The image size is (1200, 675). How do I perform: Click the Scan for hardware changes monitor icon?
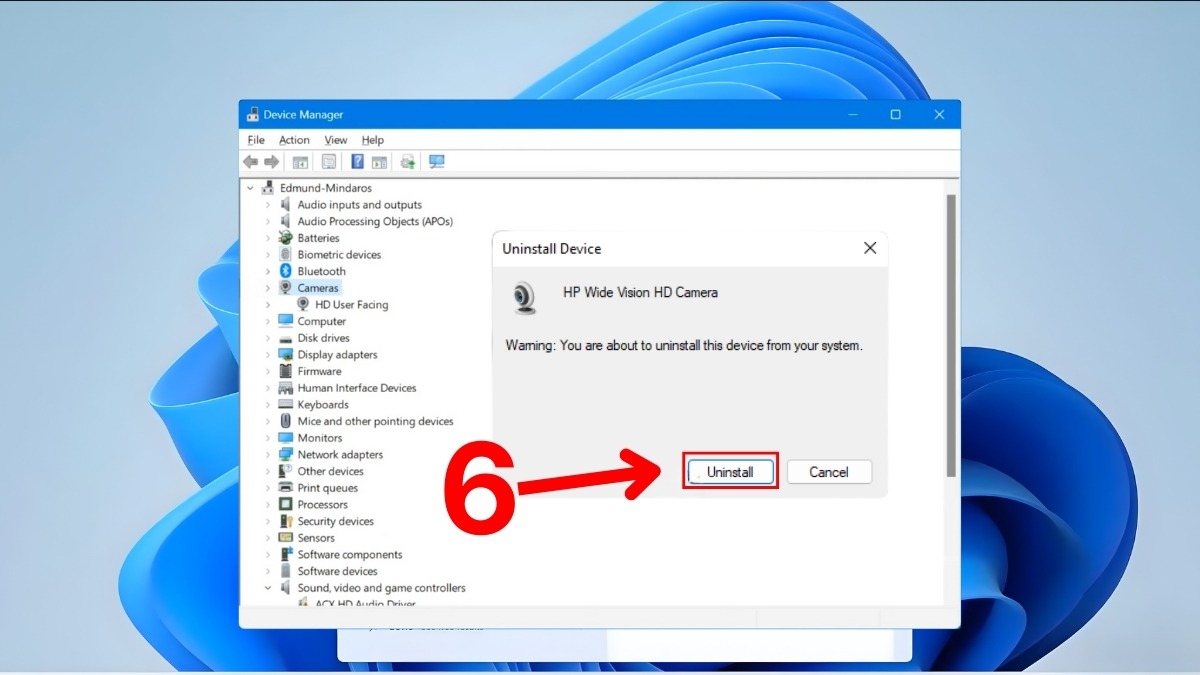[436, 162]
